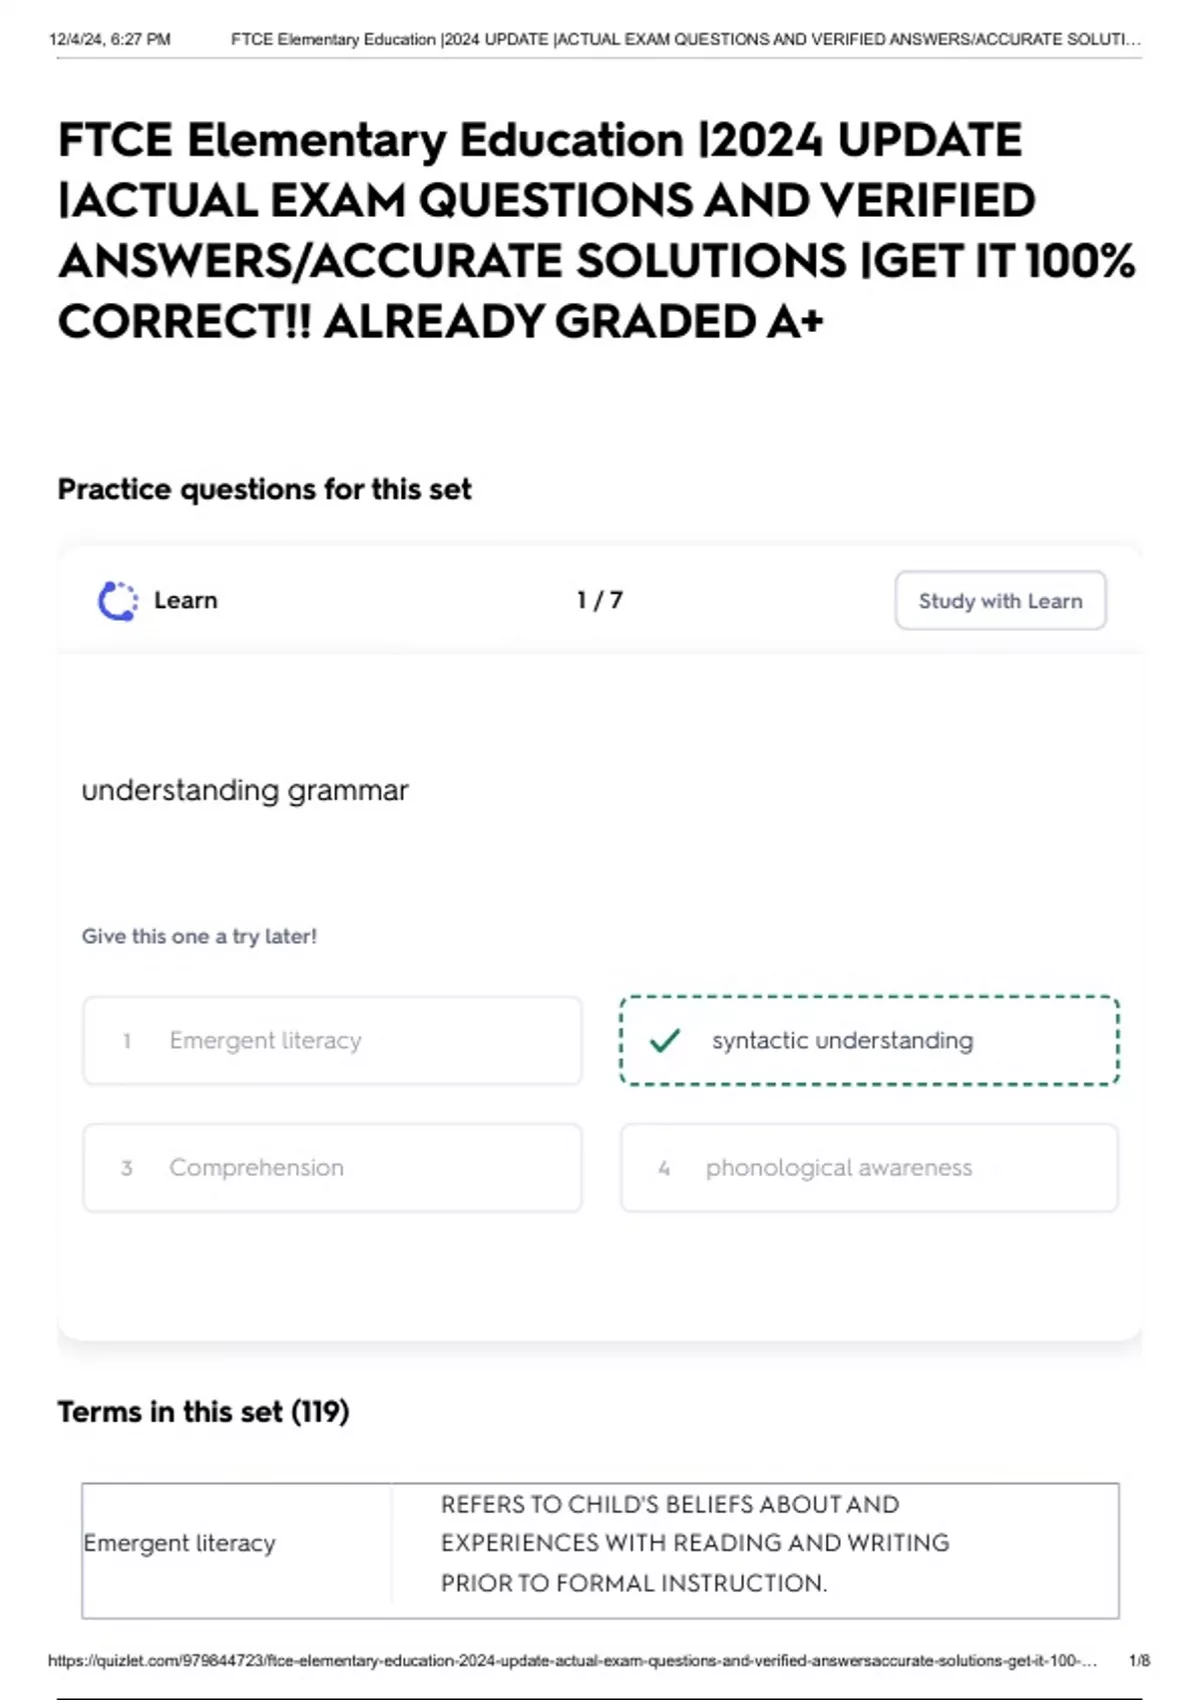Click the Practice questions for this set heading
The height and width of the screenshot is (1700, 1200).
click(x=264, y=490)
